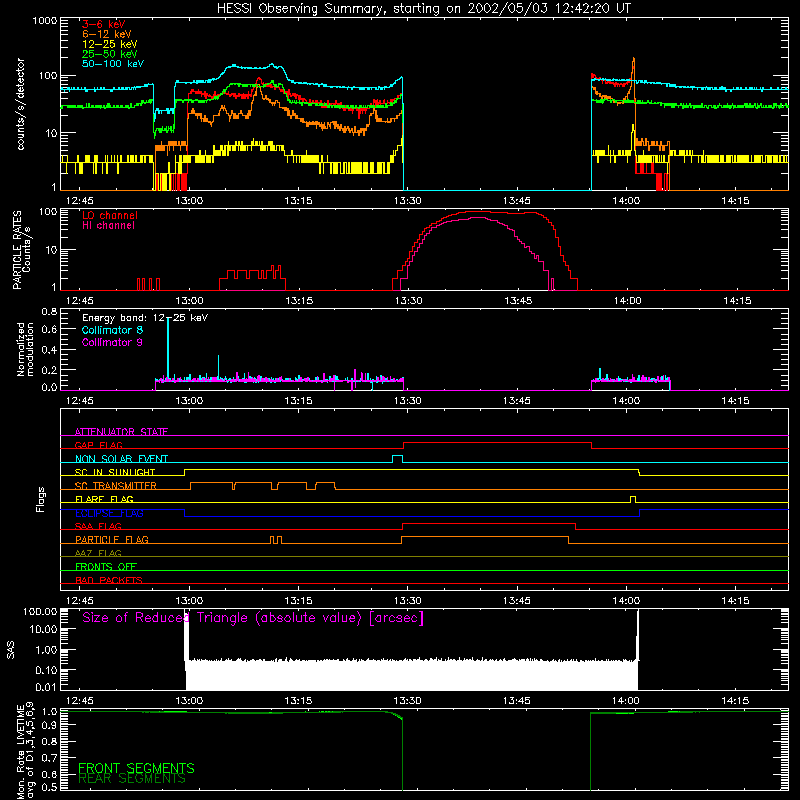This screenshot has width=800, height=800.
Task: Click the orange 6-12 keV spike peak after 14:00
Action: [x=634, y=60]
